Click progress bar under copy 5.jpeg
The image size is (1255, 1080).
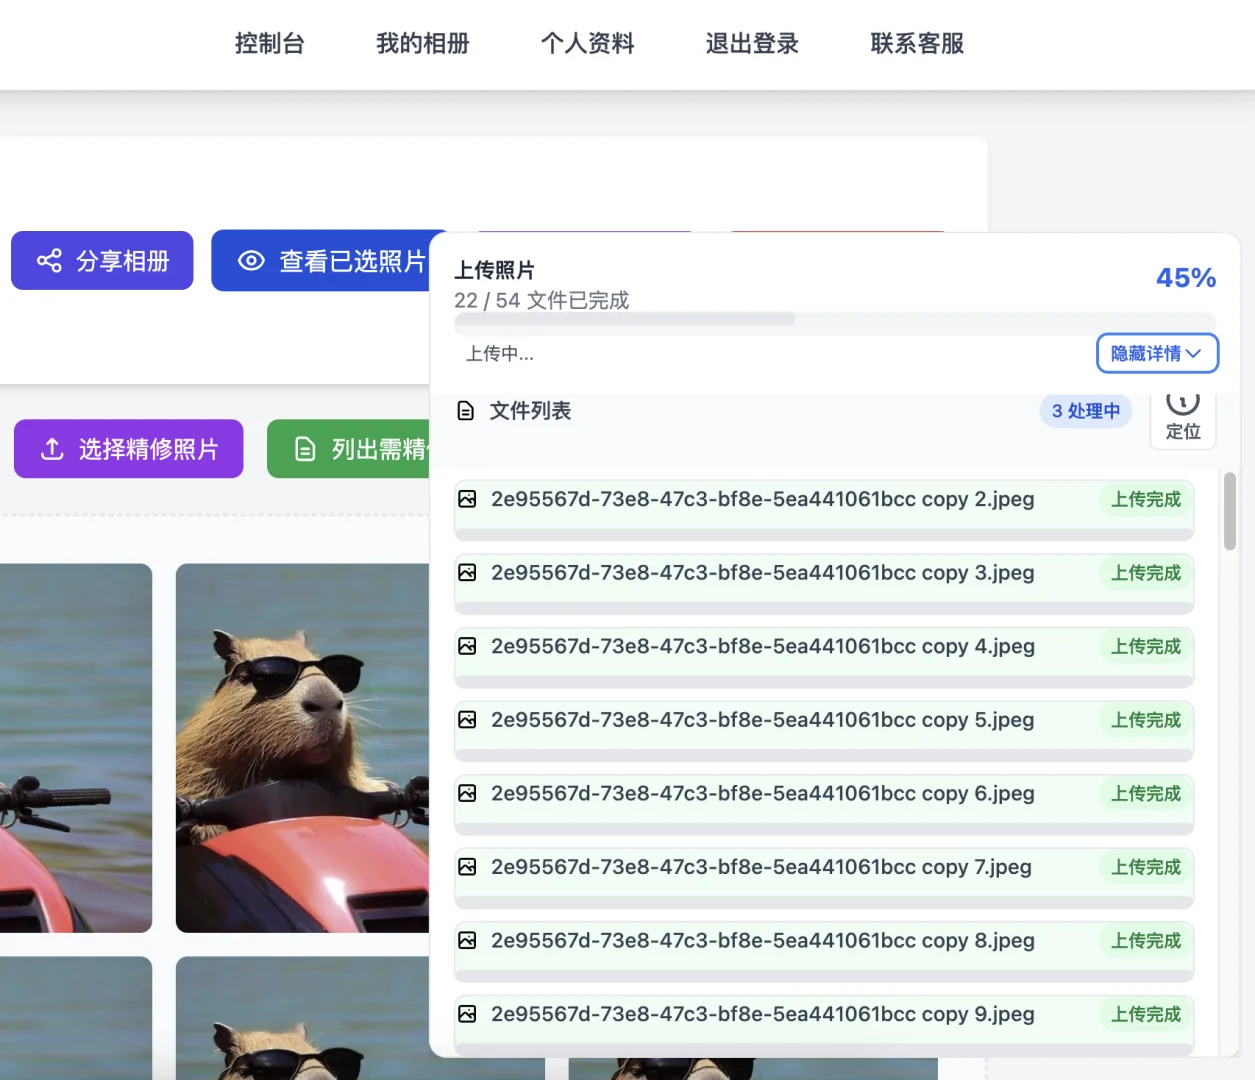[824, 755]
